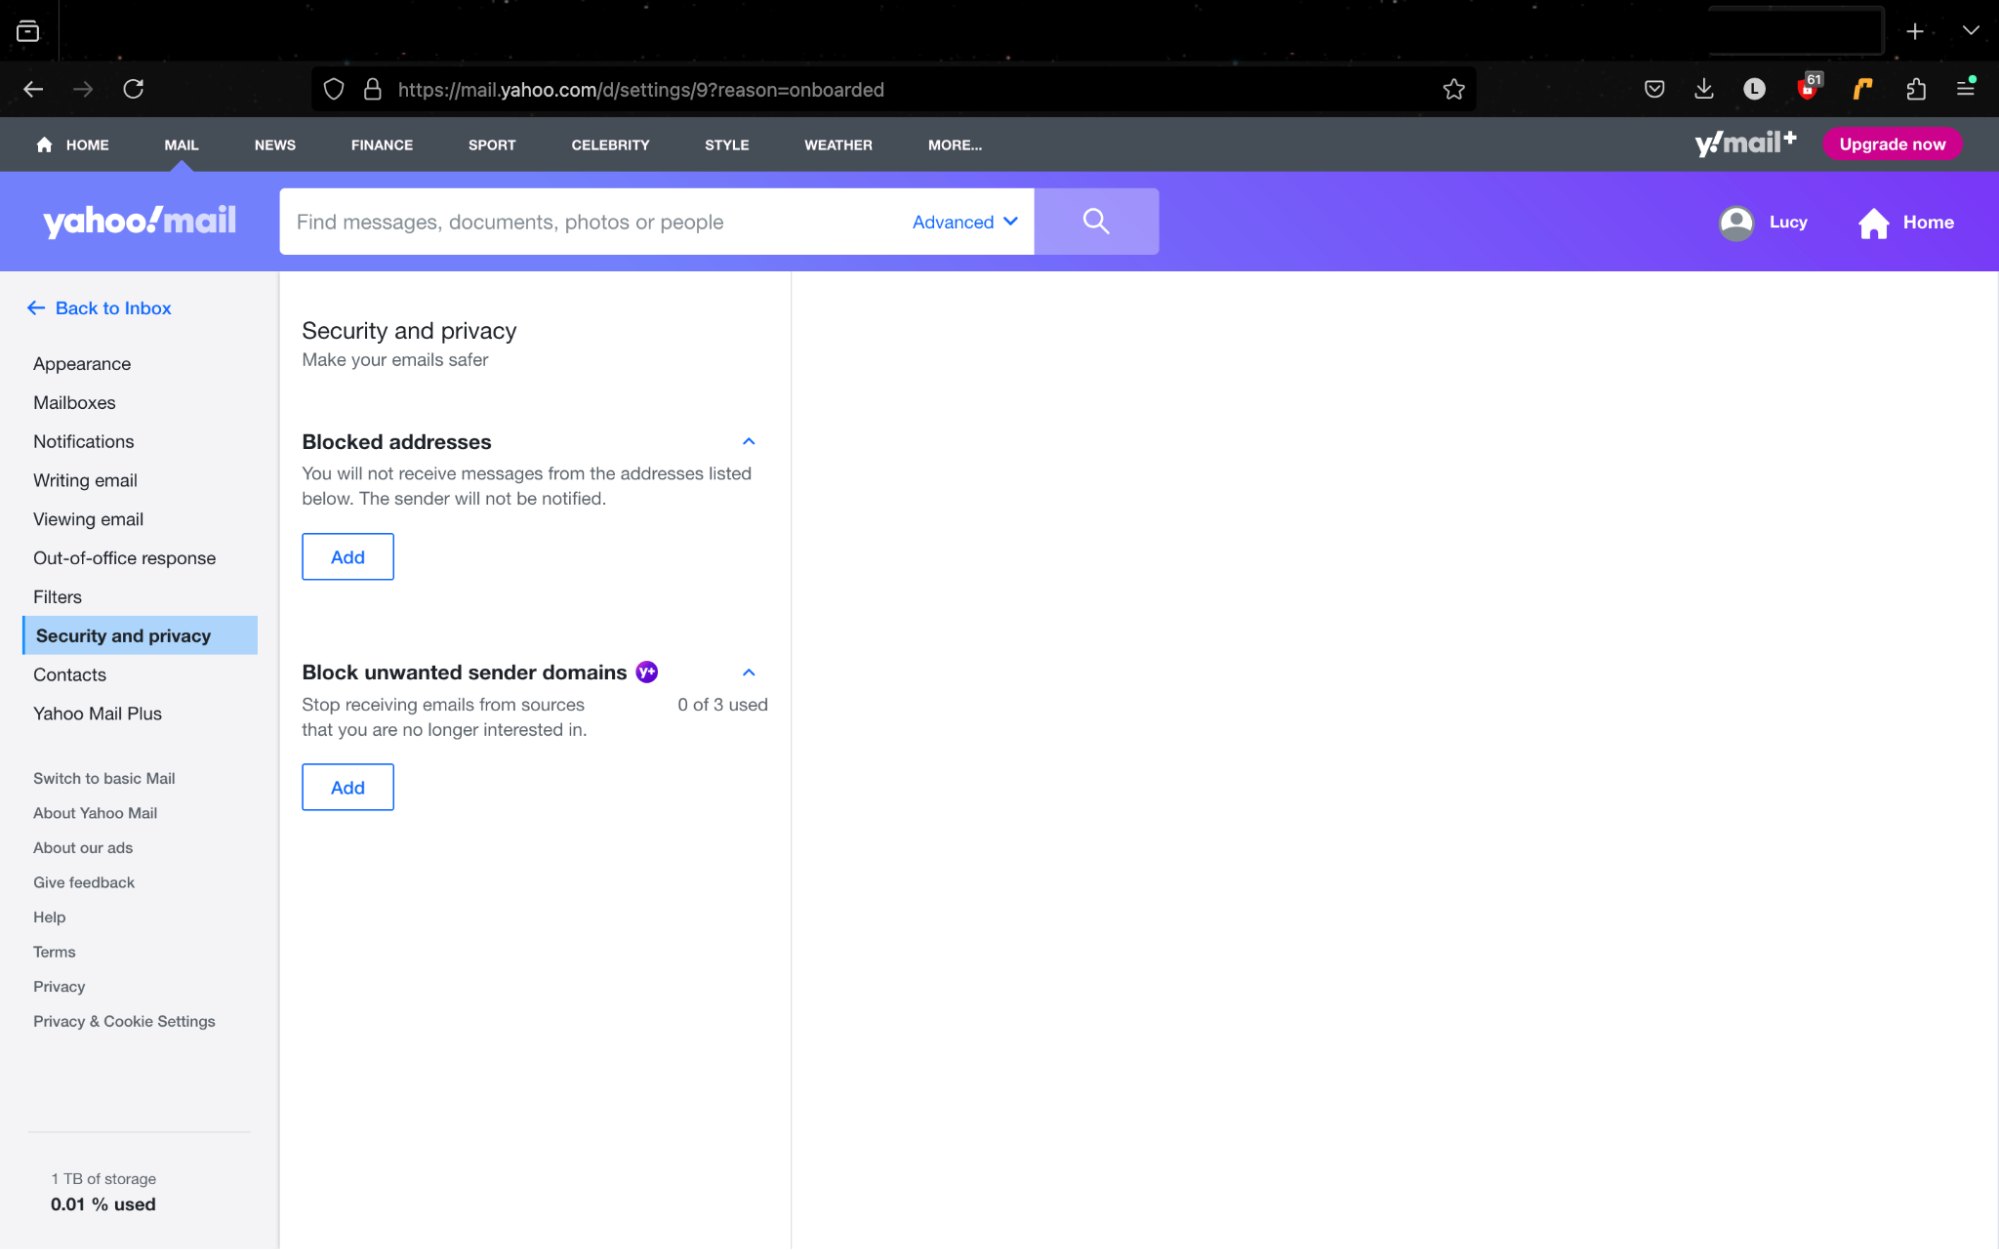Screen dimensions: 1999x1250
Task: Click the shield tracking protection icon
Action: (334, 89)
